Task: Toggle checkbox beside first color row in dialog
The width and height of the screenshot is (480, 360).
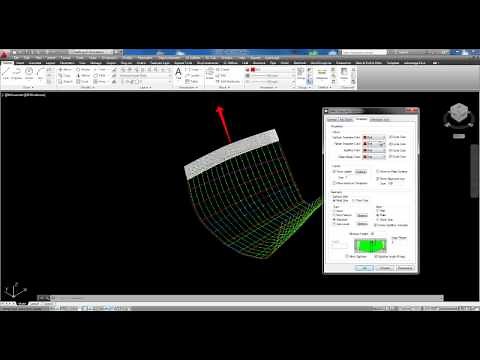Action: pos(391,137)
